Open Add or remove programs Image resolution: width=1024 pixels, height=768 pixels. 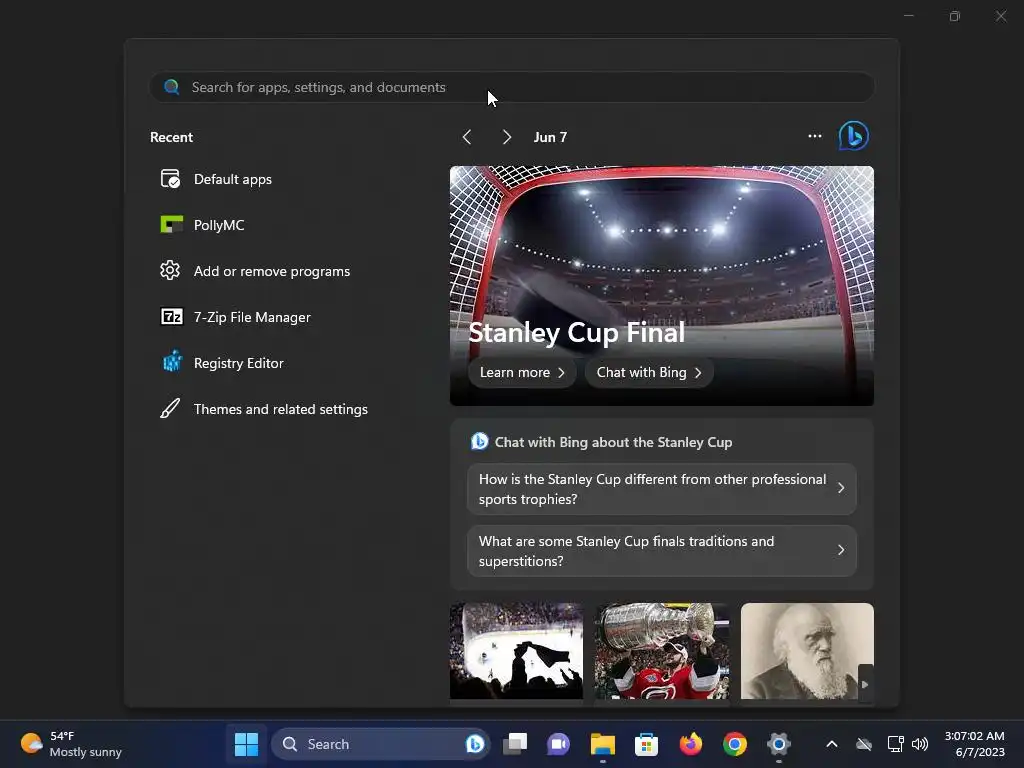(272, 271)
